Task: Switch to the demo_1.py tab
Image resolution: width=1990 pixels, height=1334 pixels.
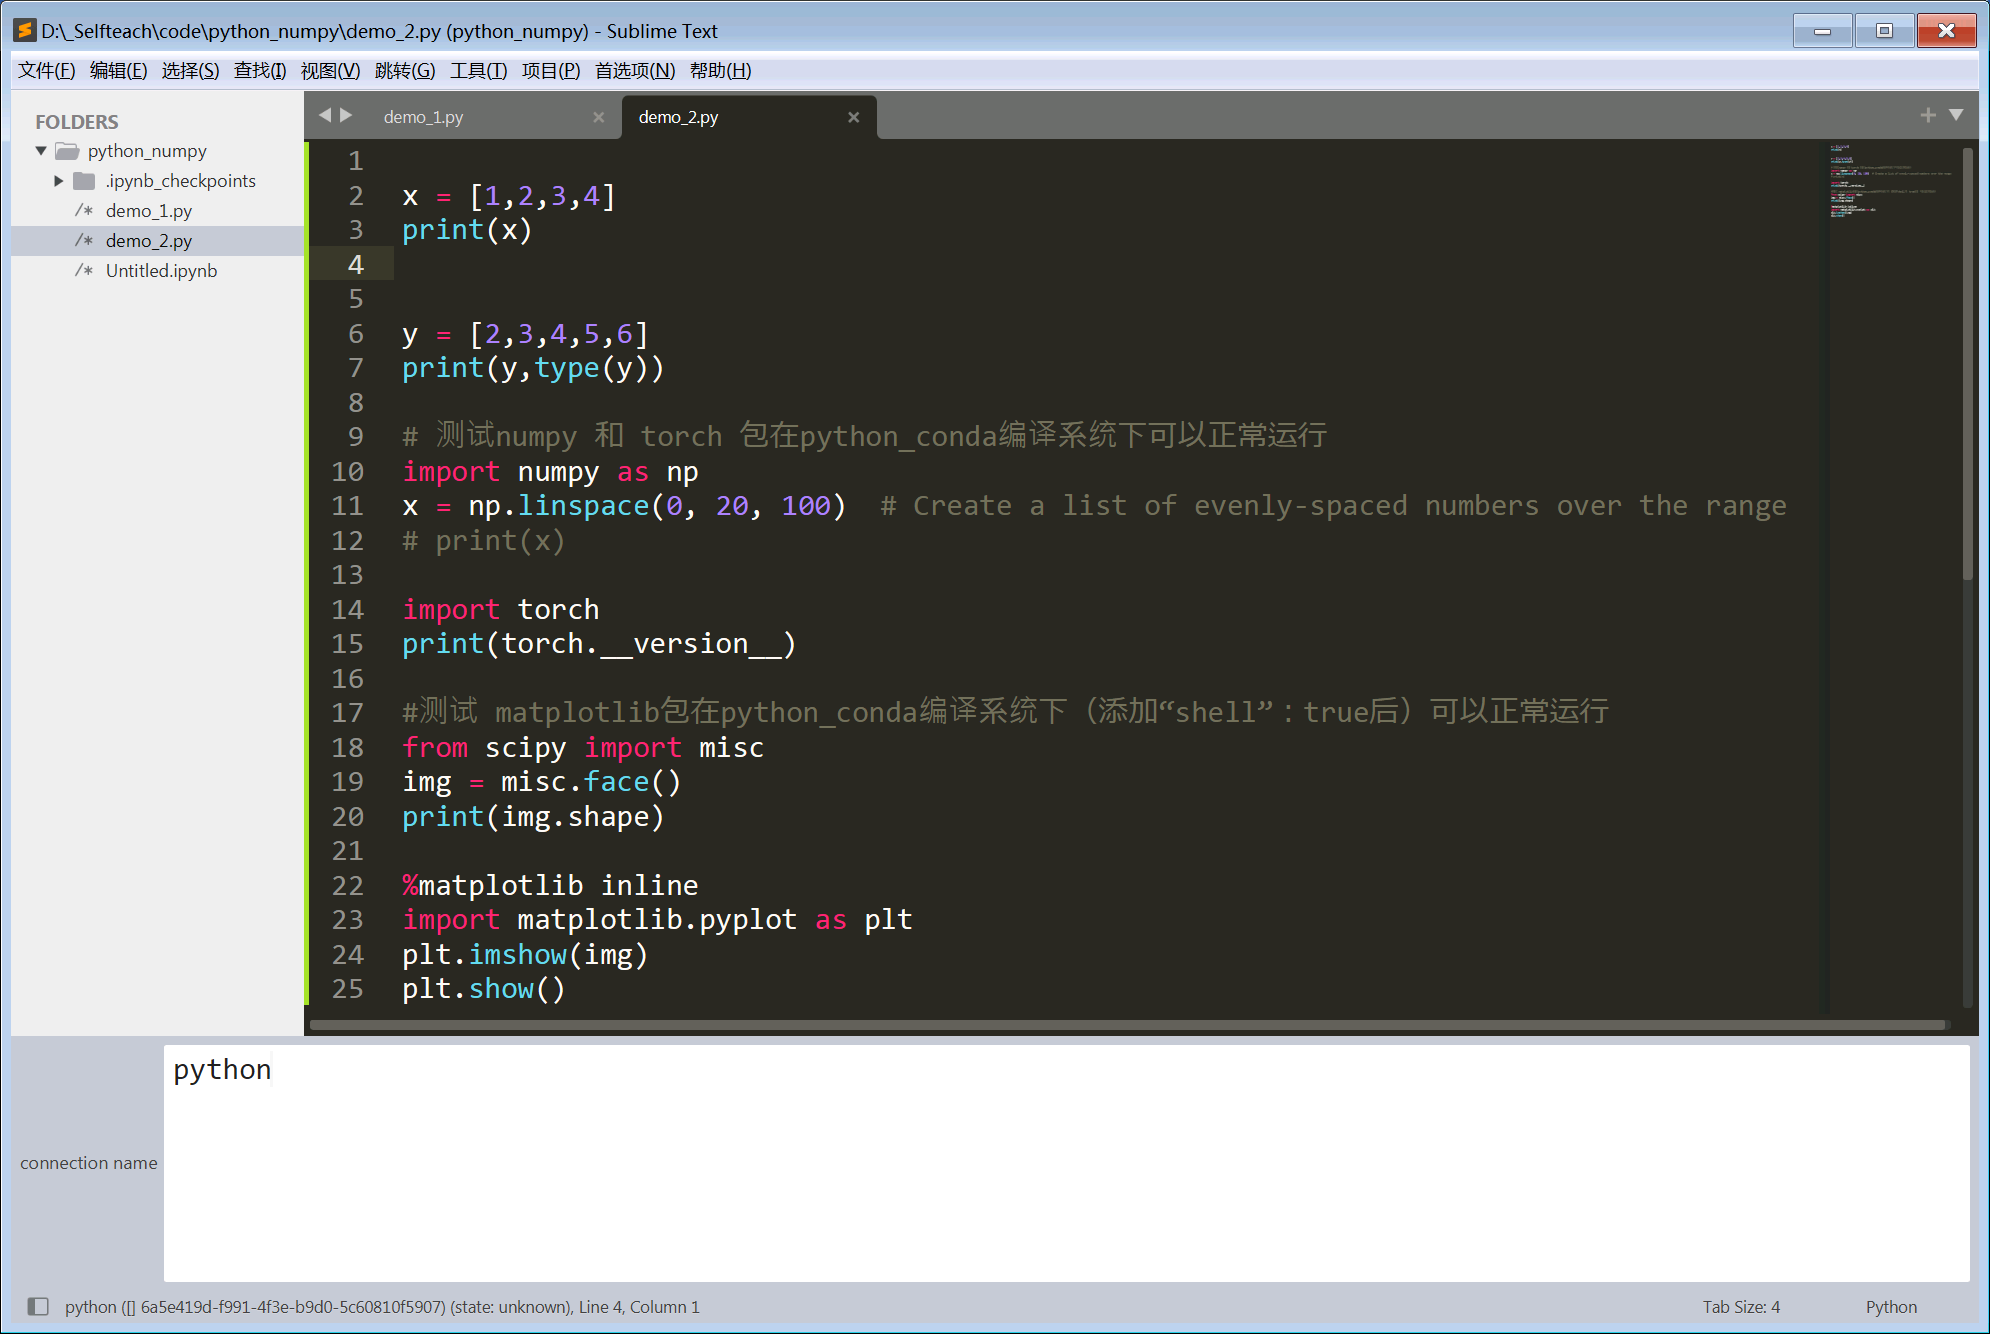Action: pos(424,116)
